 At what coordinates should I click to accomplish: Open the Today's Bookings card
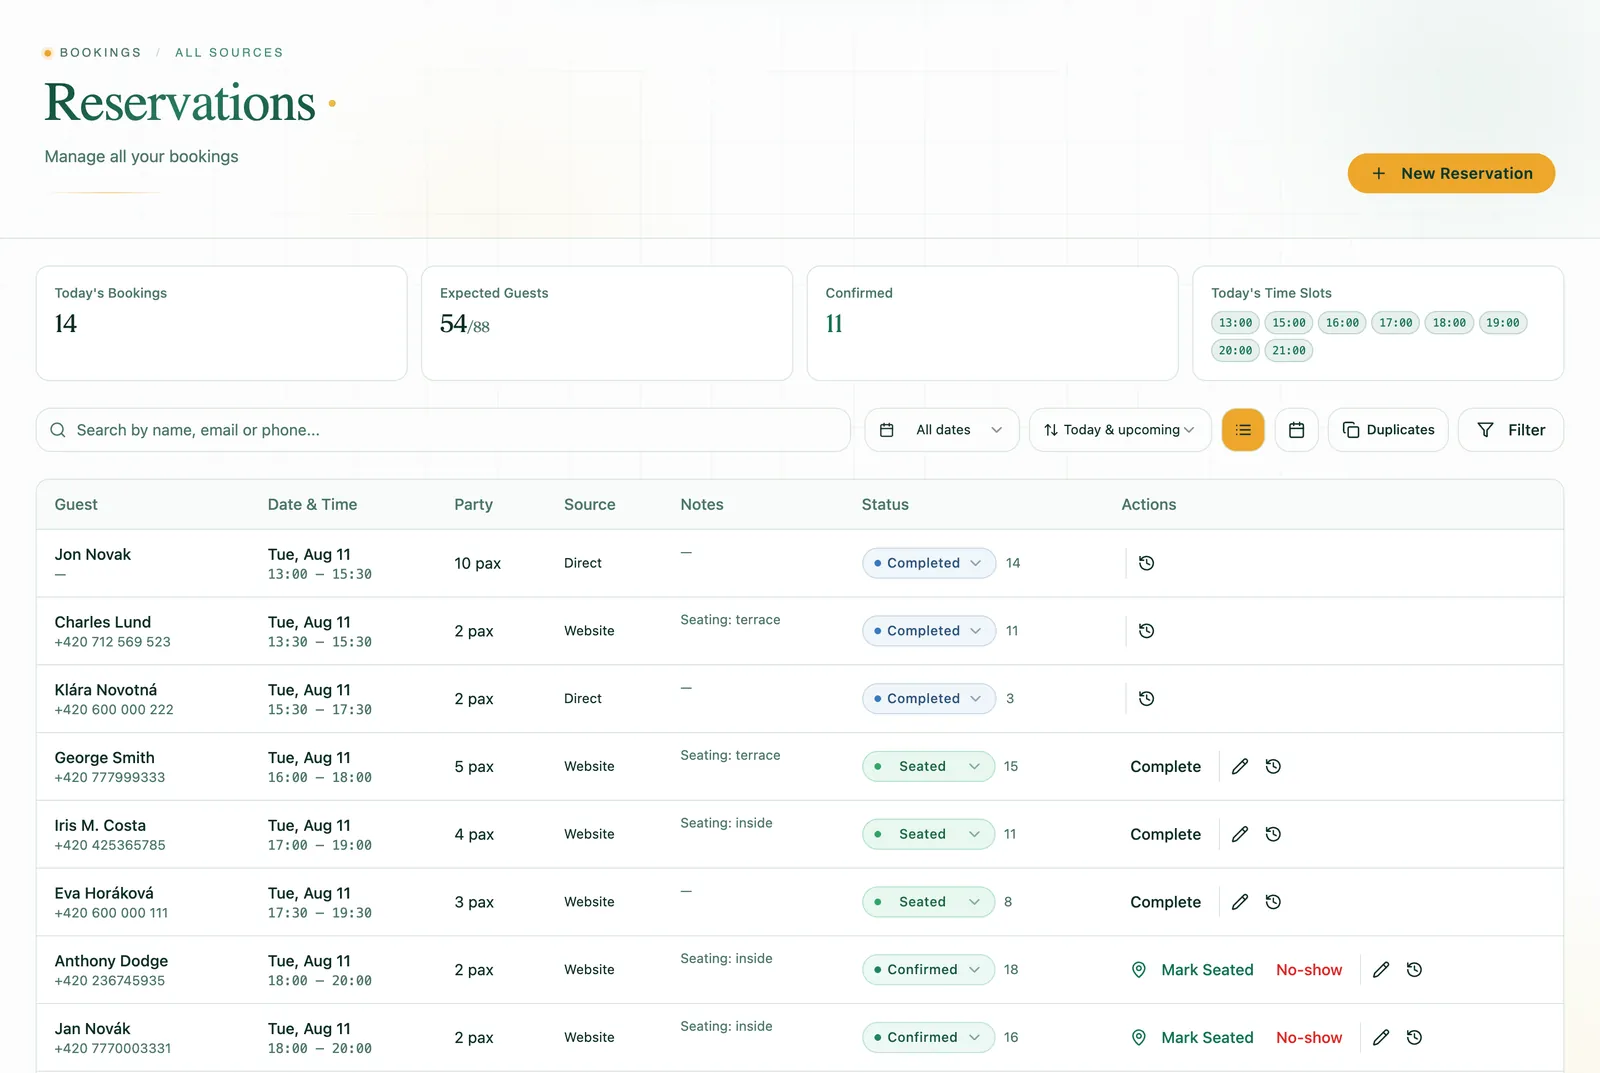click(x=222, y=323)
